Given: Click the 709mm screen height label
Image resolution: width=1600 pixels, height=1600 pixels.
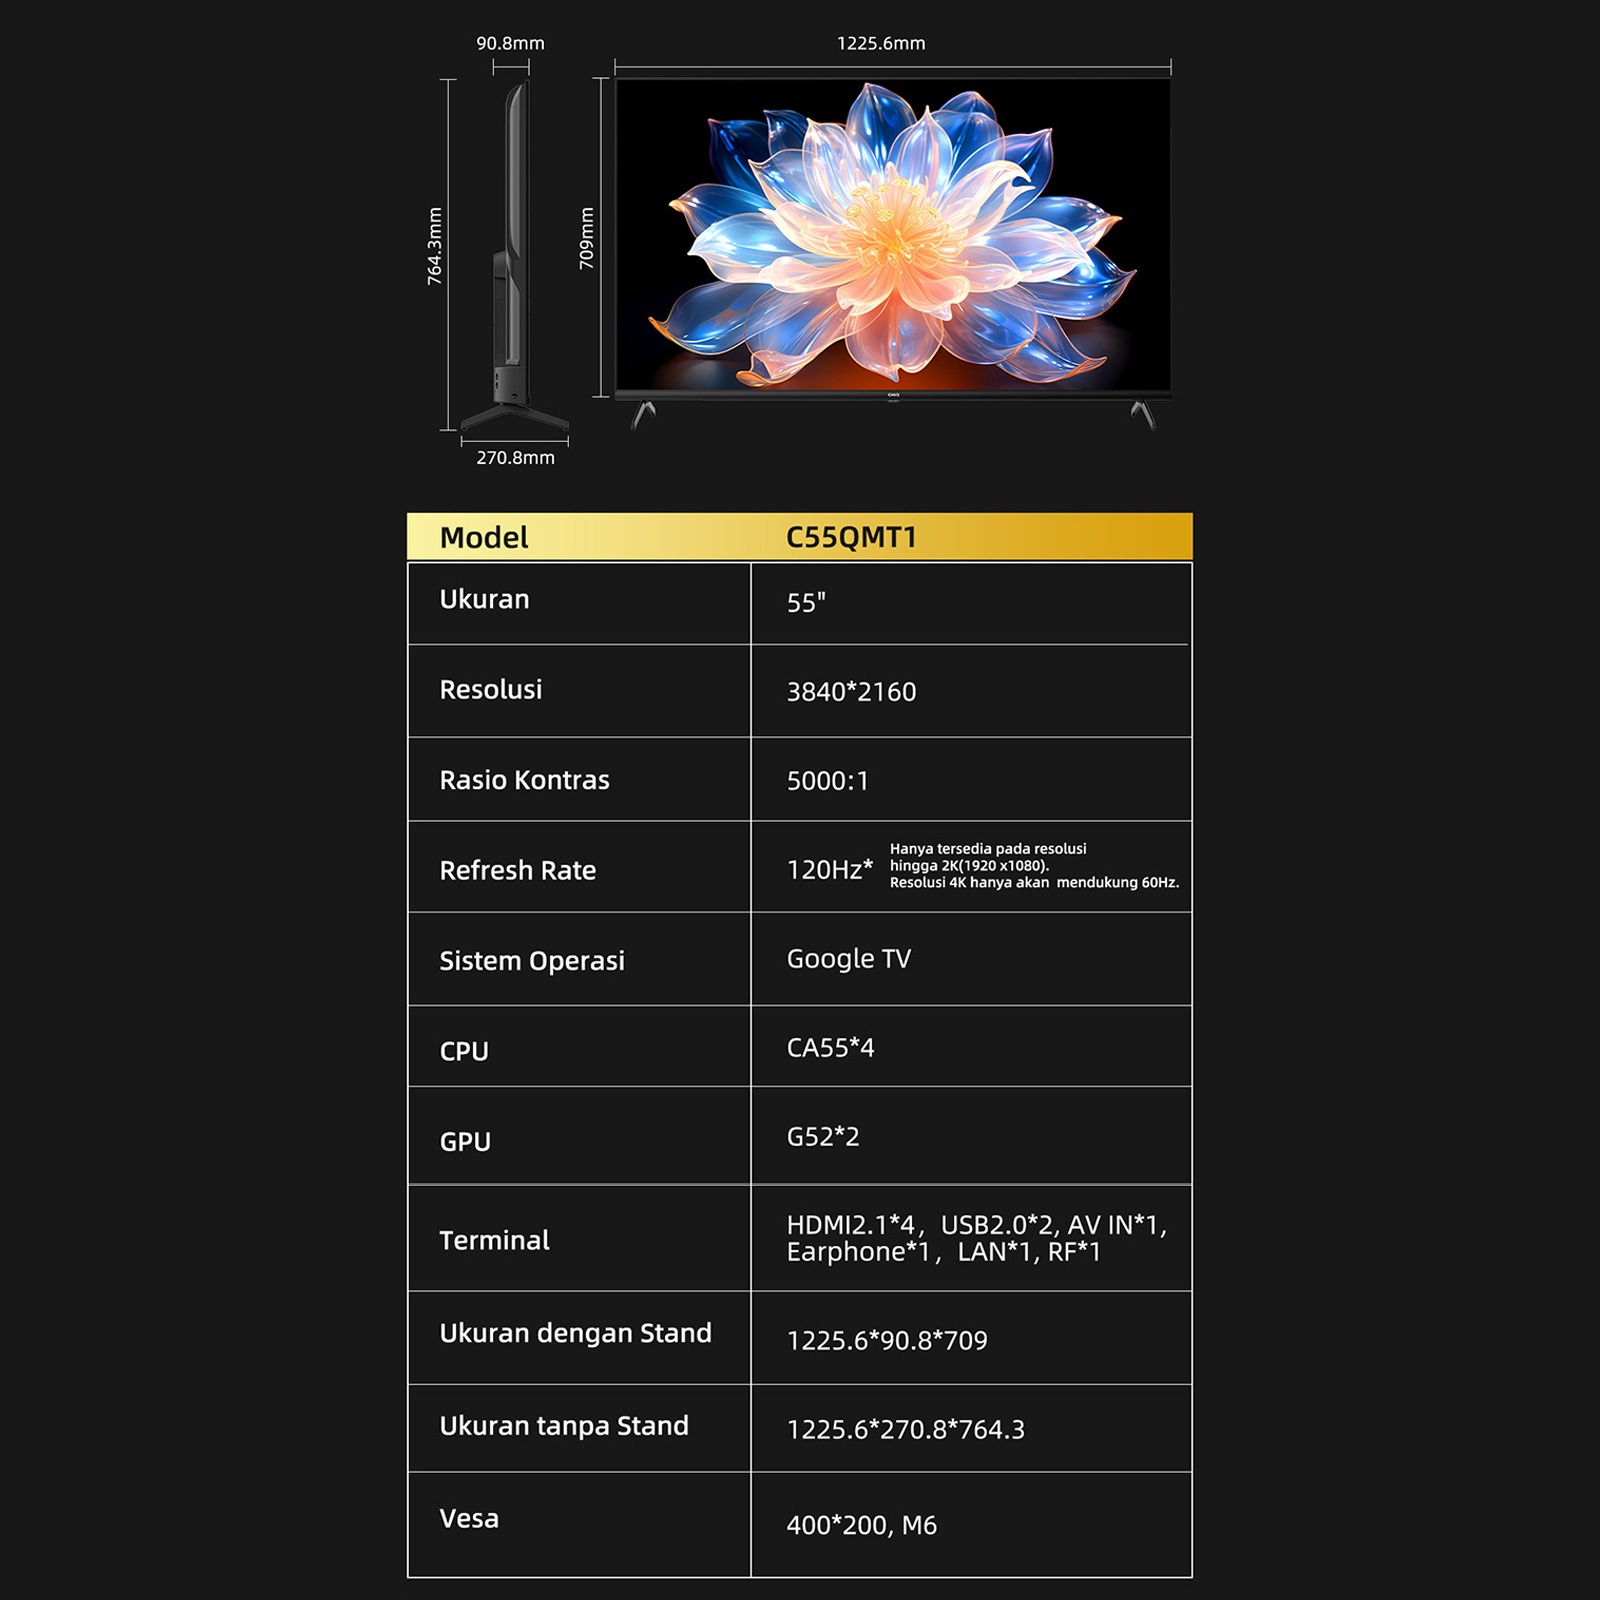Looking at the screenshot, I should 587,238.
